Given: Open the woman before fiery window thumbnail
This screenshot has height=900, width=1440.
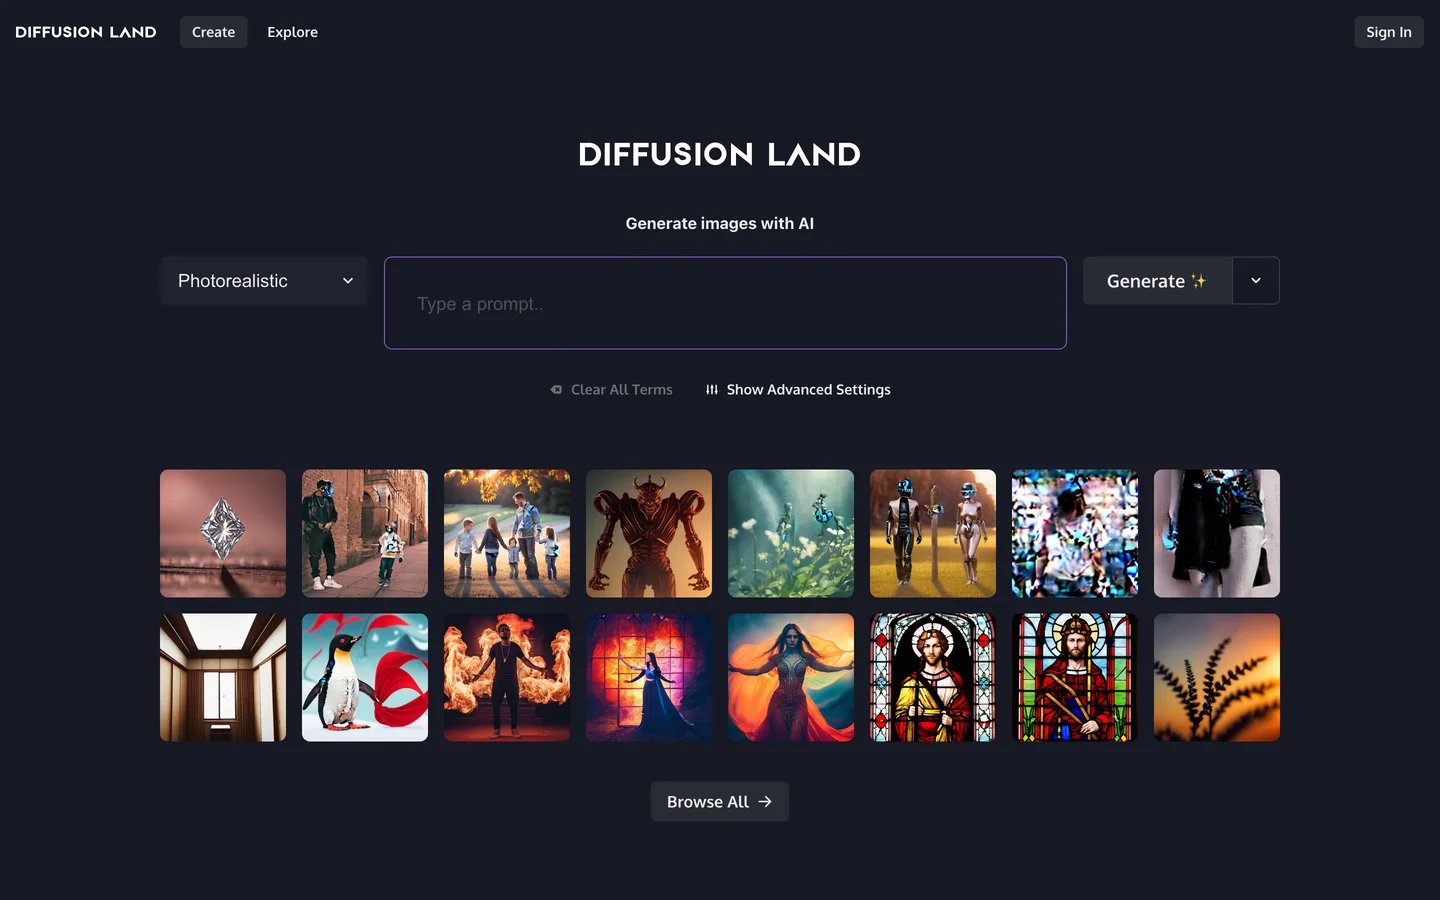Looking at the screenshot, I should click(x=649, y=678).
